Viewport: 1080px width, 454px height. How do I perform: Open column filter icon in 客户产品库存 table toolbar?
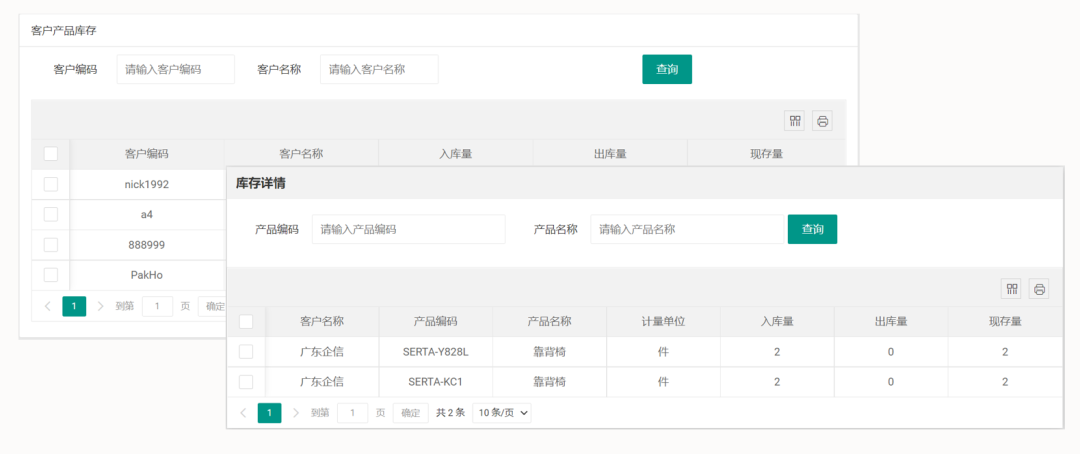click(x=796, y=121)
